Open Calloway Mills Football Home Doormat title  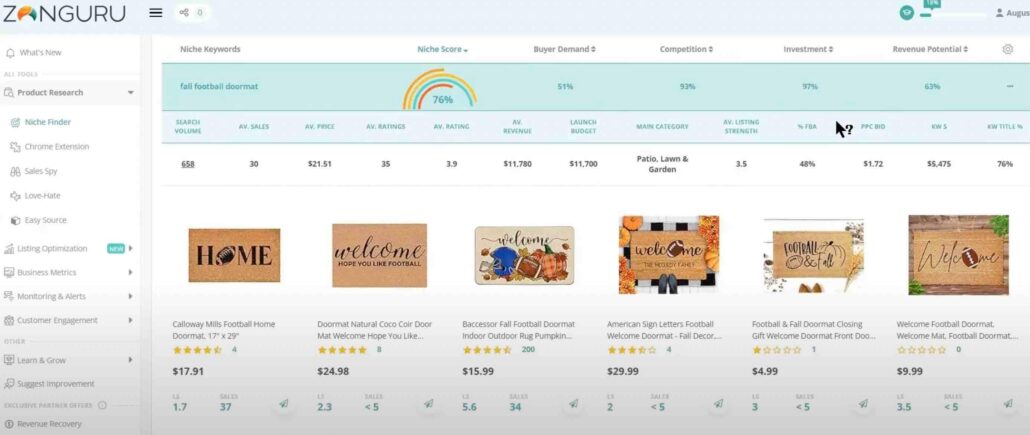coord(223,330)
